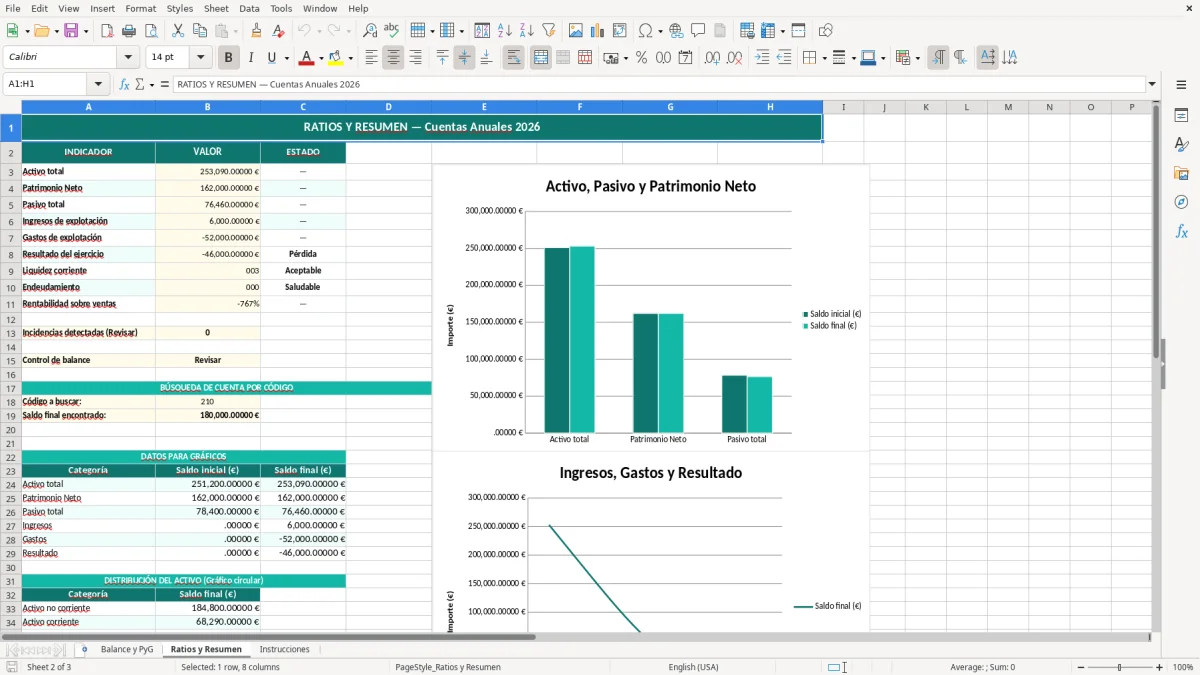
Task: Click the English (USA) language status
Action: 693,667
